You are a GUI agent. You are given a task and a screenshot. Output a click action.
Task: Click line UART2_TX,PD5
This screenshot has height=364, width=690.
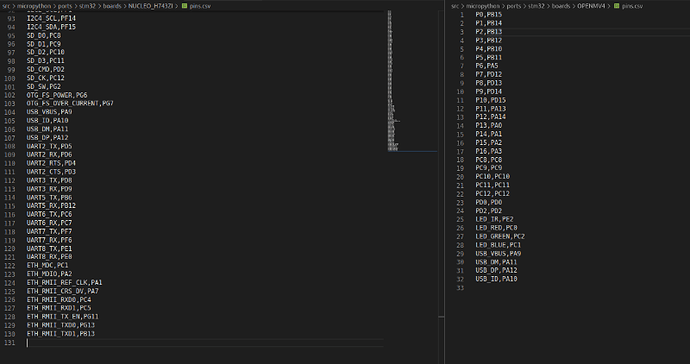click(49, 146)
